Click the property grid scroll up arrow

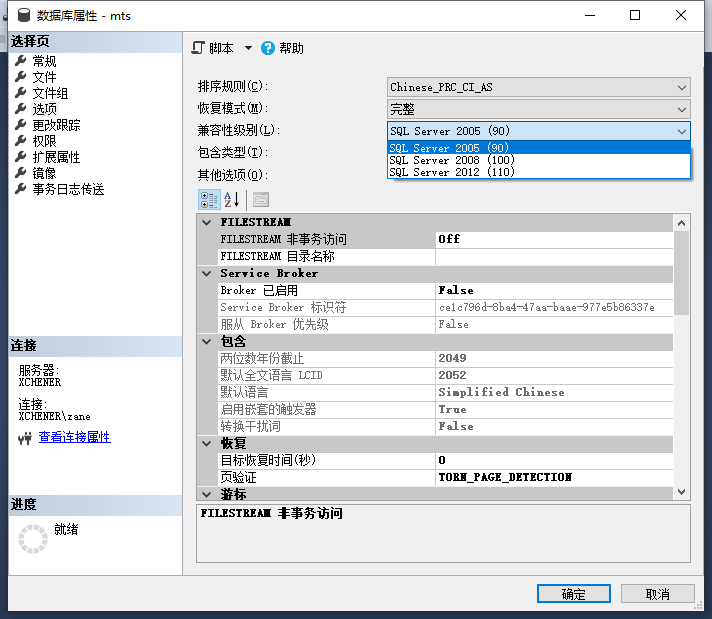tap(681, 223)
